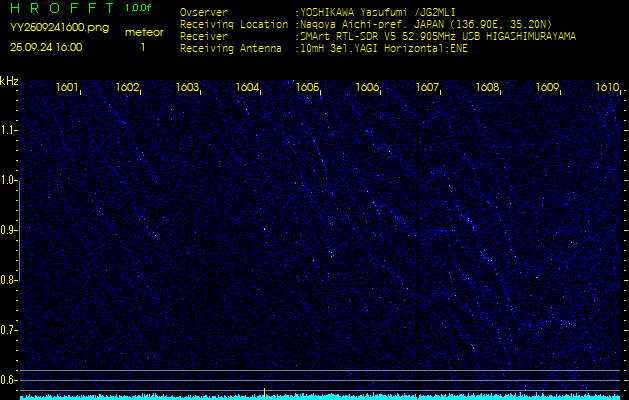Click the 0.7 kHz axis label
The image size is (629, 400).
(x=7, y=330)
